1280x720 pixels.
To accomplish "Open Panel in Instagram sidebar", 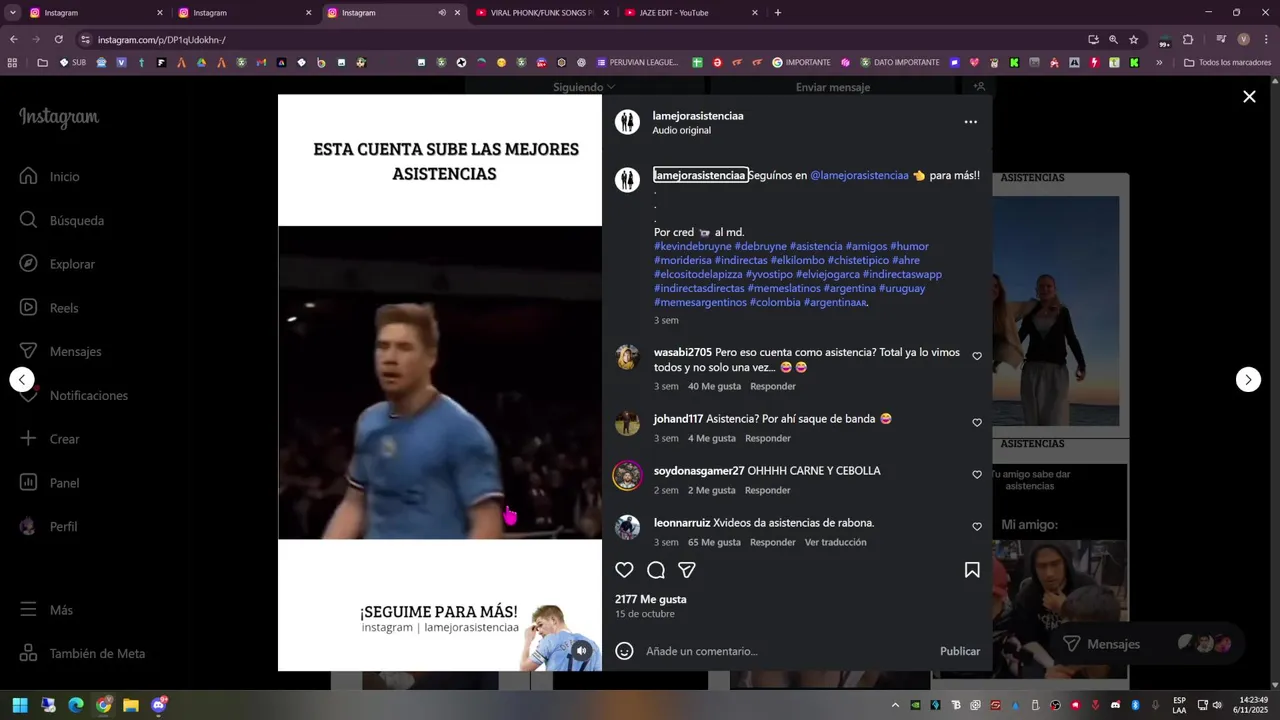I will 50,483.
